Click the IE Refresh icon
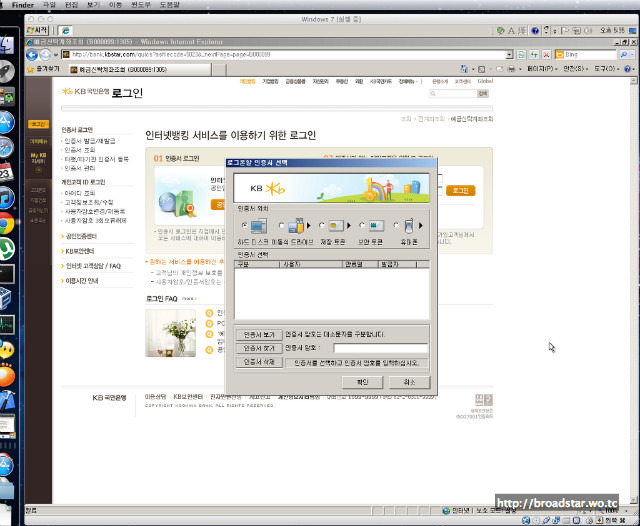 [534, 55]
